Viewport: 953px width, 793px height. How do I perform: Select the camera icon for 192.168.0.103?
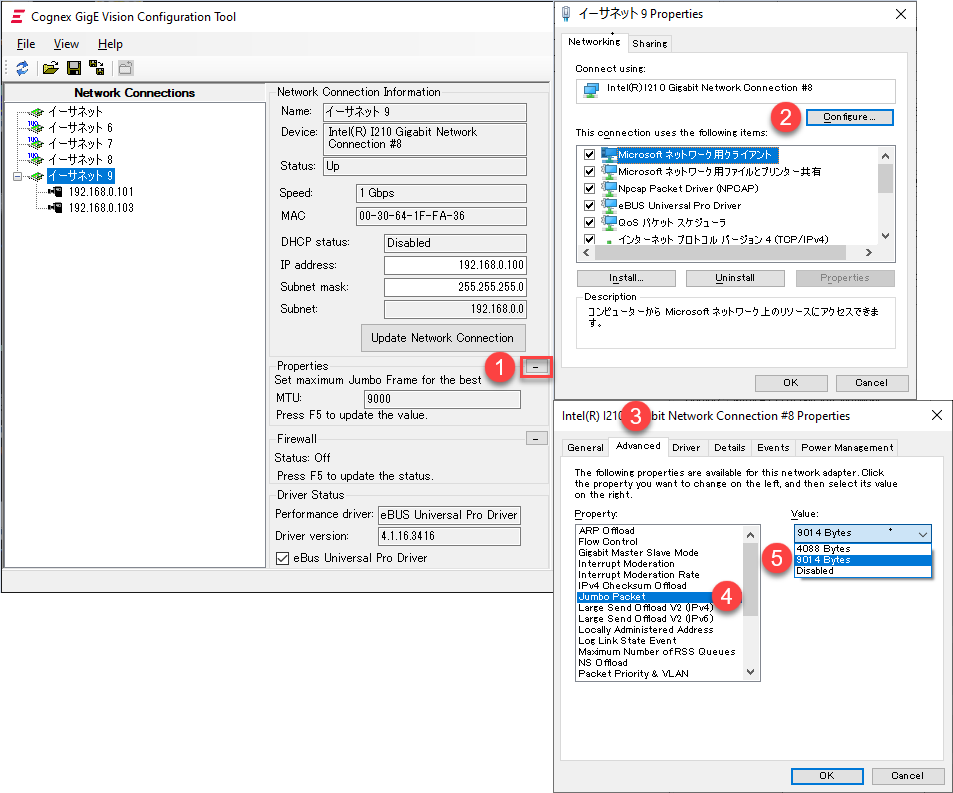(56, 208)
